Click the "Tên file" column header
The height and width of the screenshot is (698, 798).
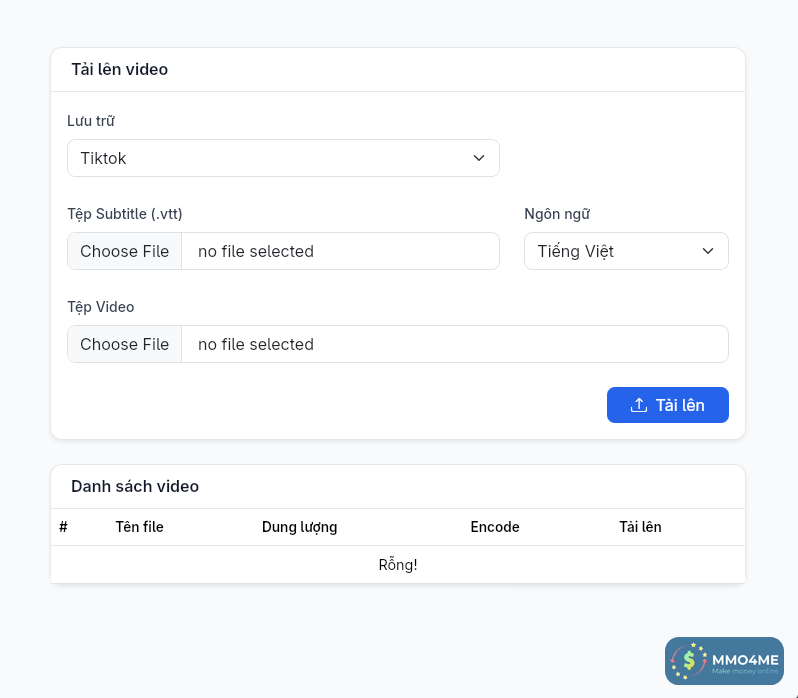140,527
